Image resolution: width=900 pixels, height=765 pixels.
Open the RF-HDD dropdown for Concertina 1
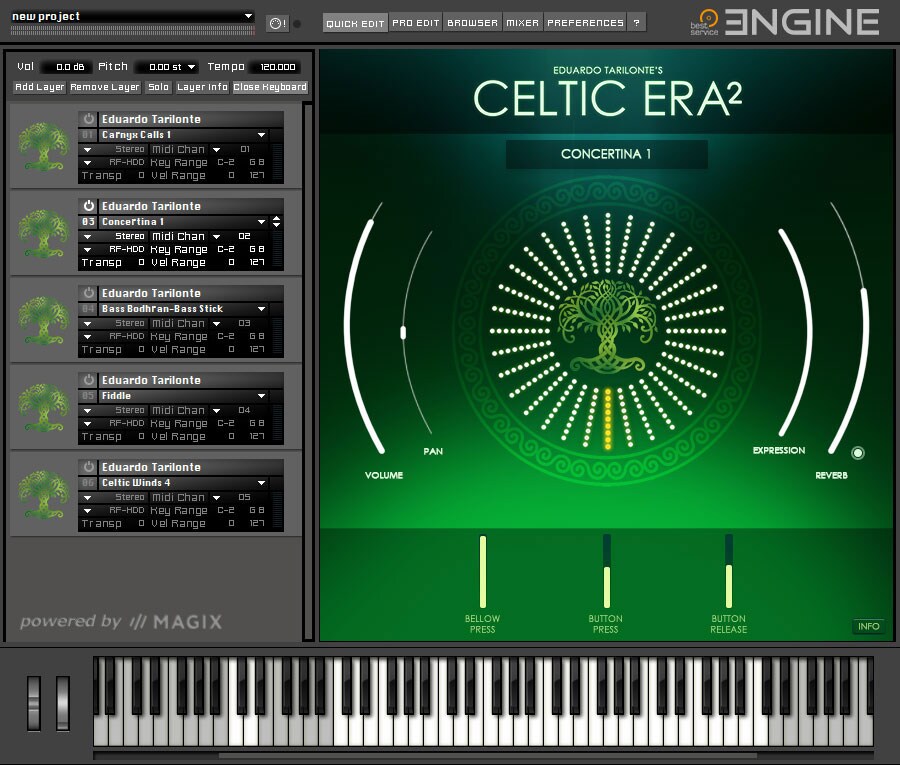tap(87, 250)
